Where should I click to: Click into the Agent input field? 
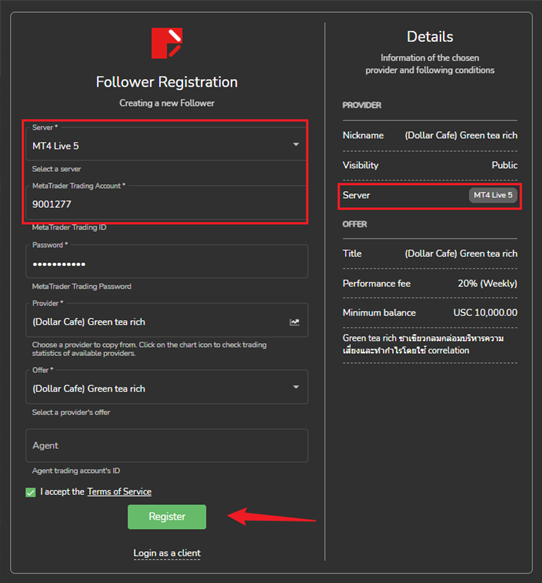pyautogui.click(x=167, y=445)
